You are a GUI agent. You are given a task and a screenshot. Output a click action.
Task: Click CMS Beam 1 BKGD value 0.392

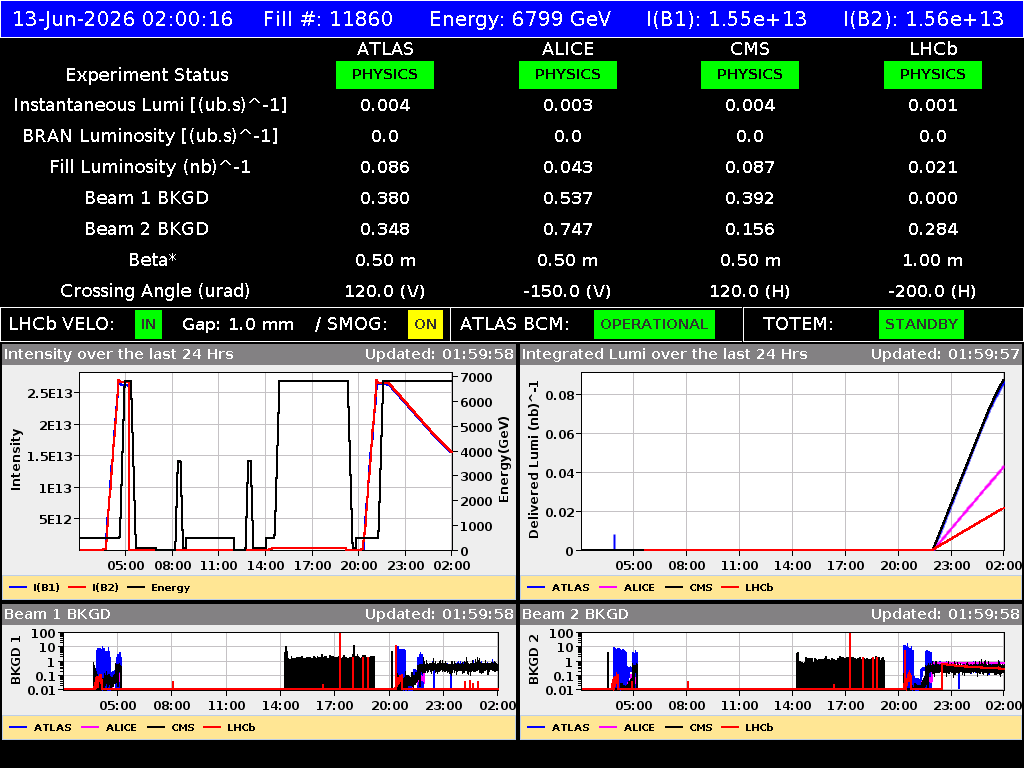coord(750,198)
